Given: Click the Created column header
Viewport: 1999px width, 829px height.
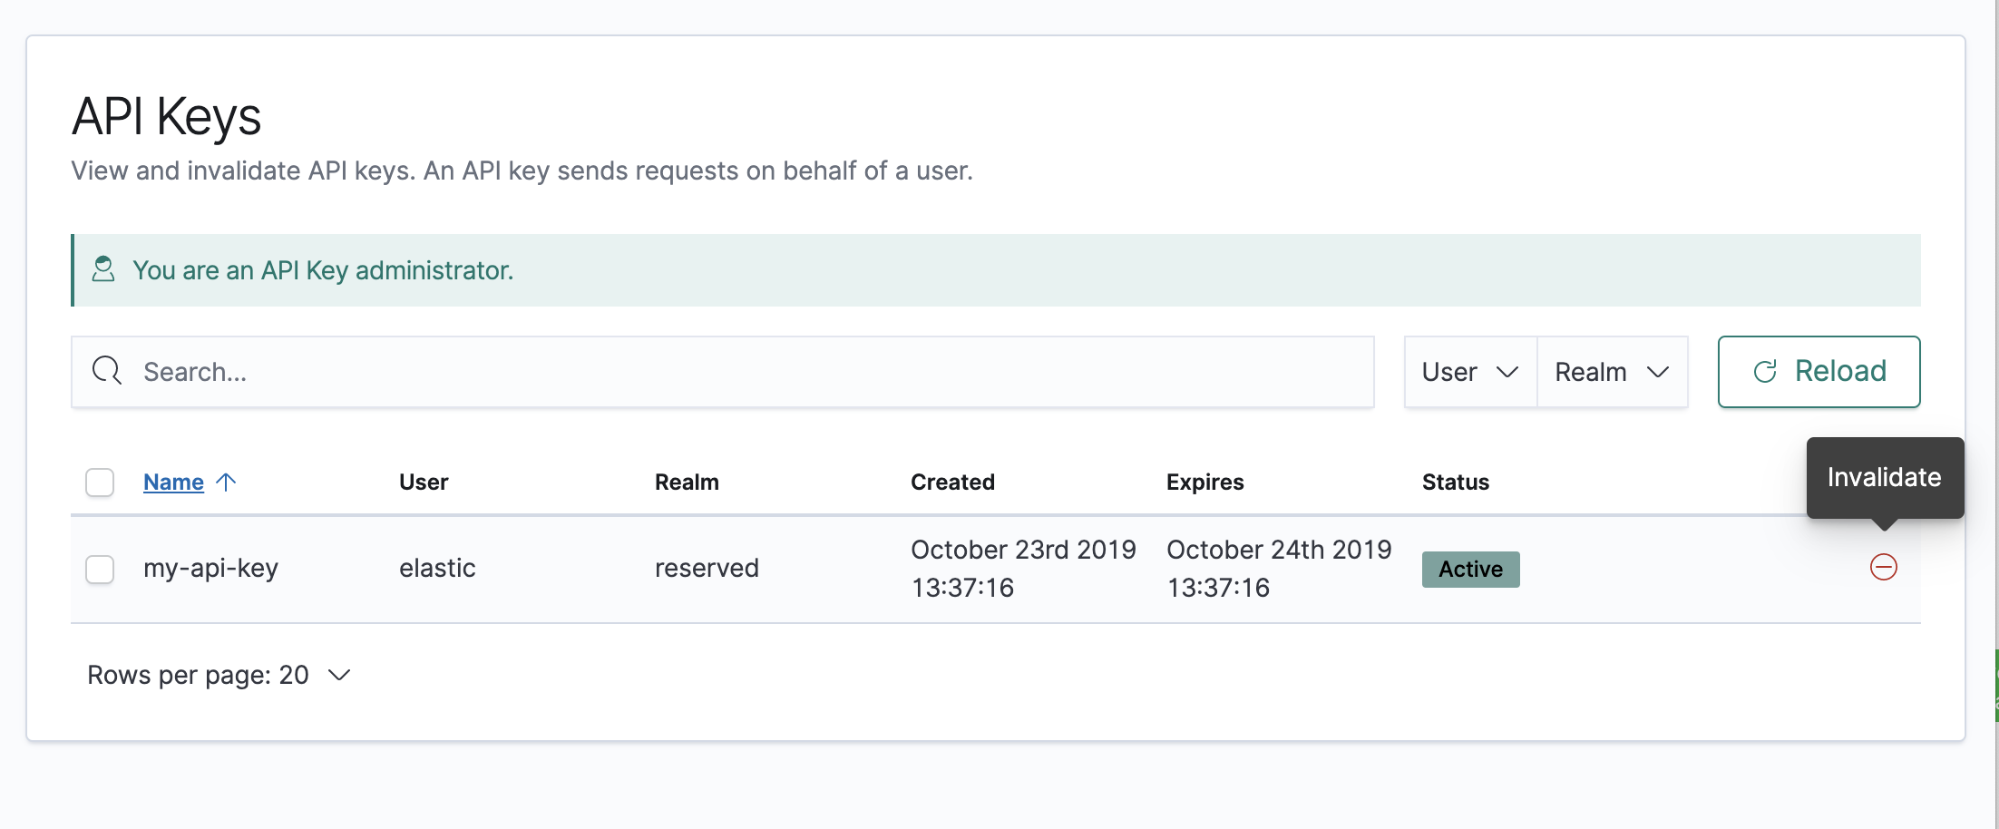Looking at the screenshot, I should (x=951, y=481).
